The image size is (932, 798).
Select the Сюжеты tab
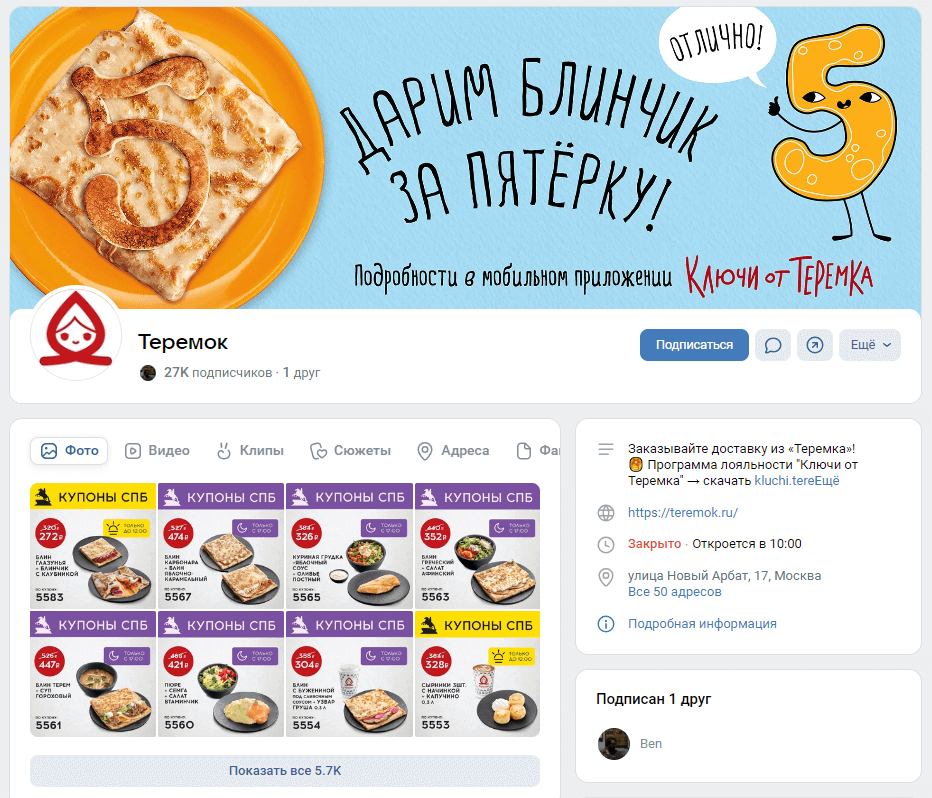[x=351, y=451]
